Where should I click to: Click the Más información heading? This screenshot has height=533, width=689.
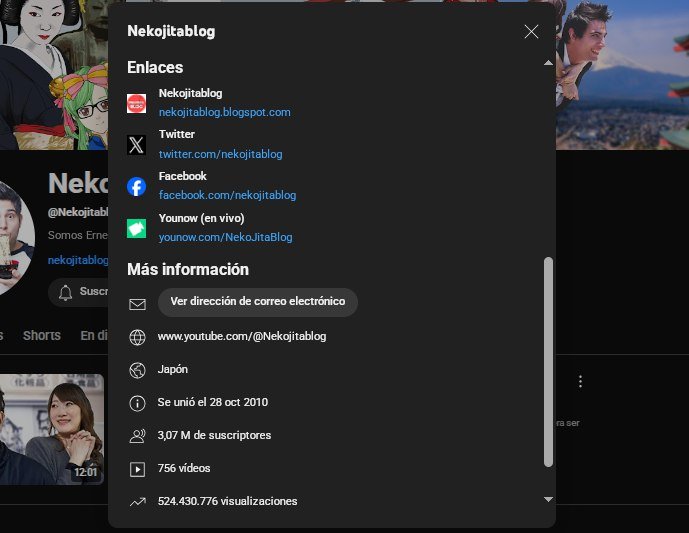(x=188, y=269)
